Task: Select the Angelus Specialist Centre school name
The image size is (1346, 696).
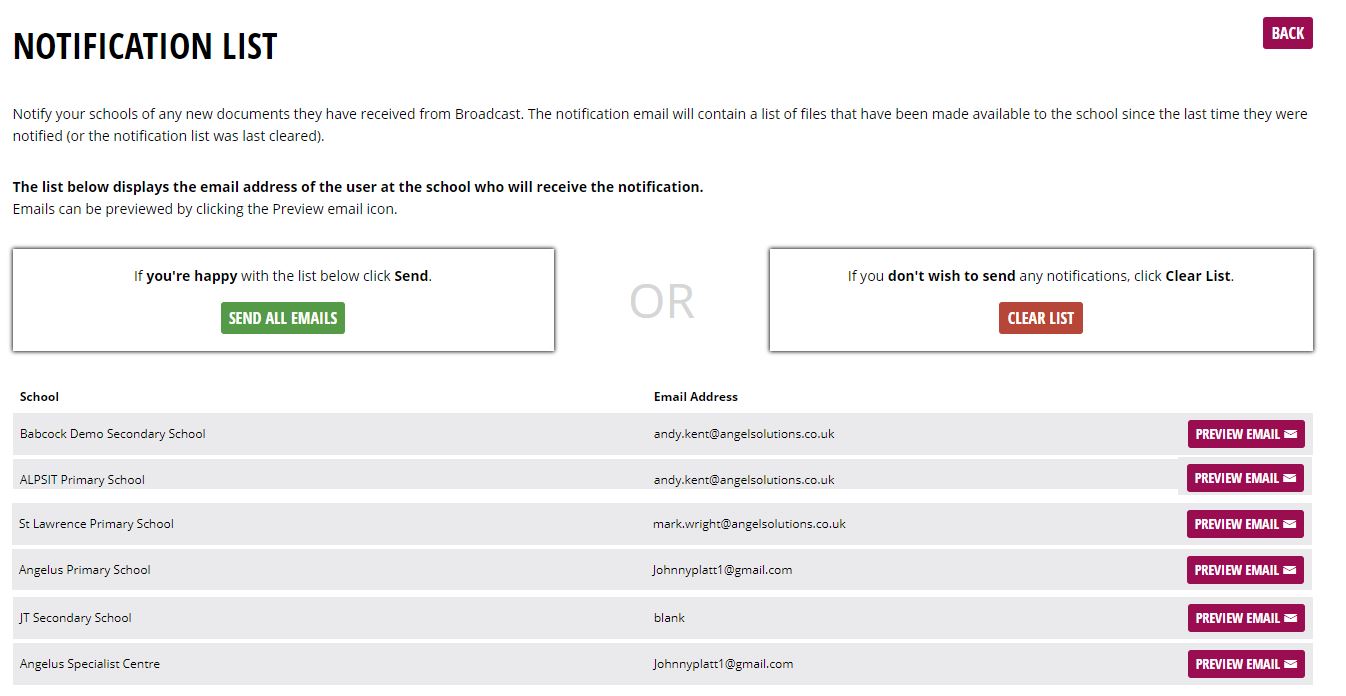Action: click(89, 664)
